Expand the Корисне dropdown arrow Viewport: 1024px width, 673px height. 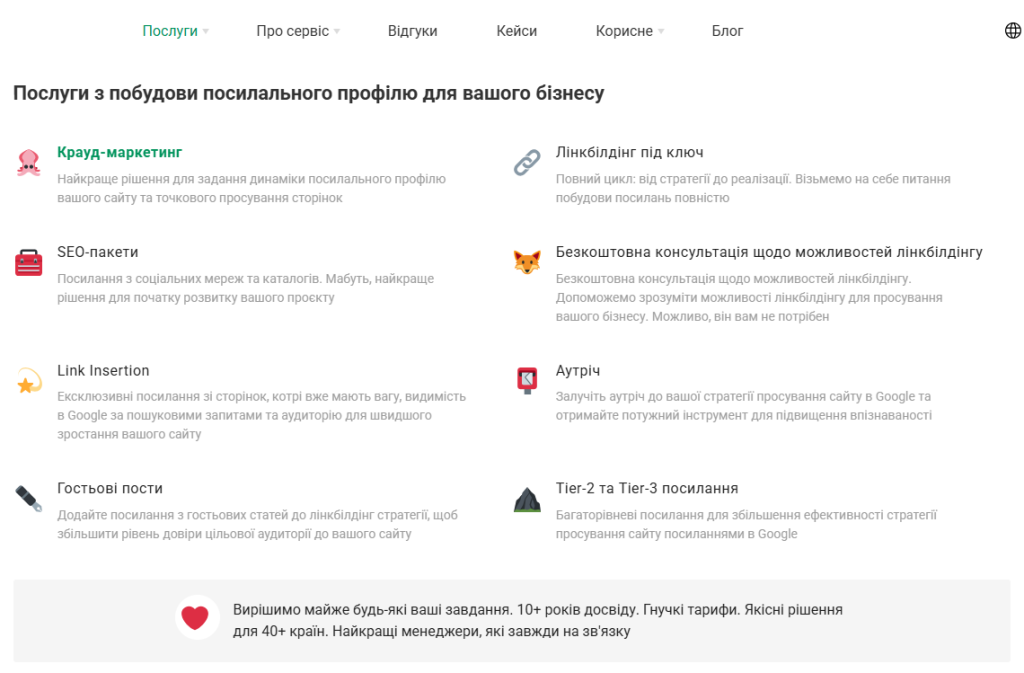click(661, 32)
